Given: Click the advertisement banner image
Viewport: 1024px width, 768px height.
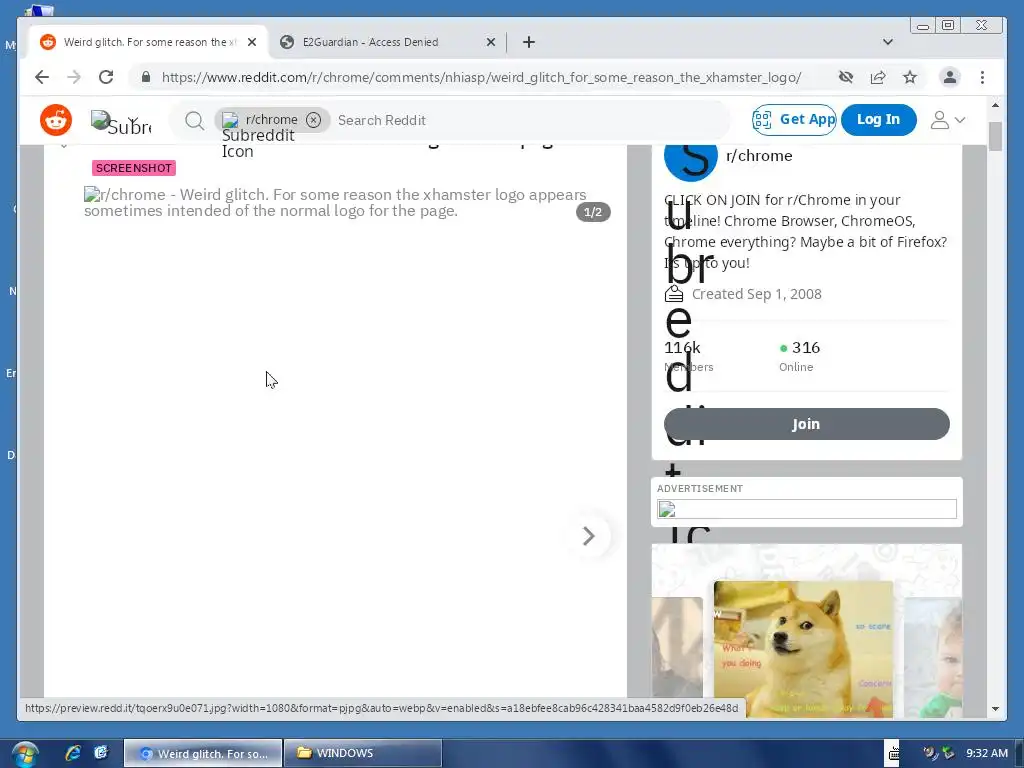Looking at the screenshot, I should click(x=807, y=509).
